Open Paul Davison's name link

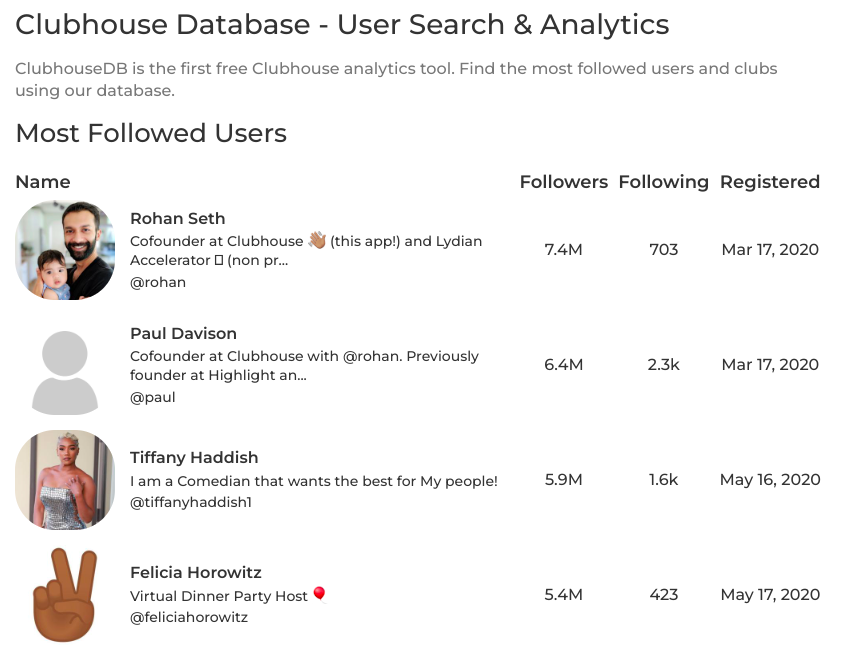(x=183, y=333)
